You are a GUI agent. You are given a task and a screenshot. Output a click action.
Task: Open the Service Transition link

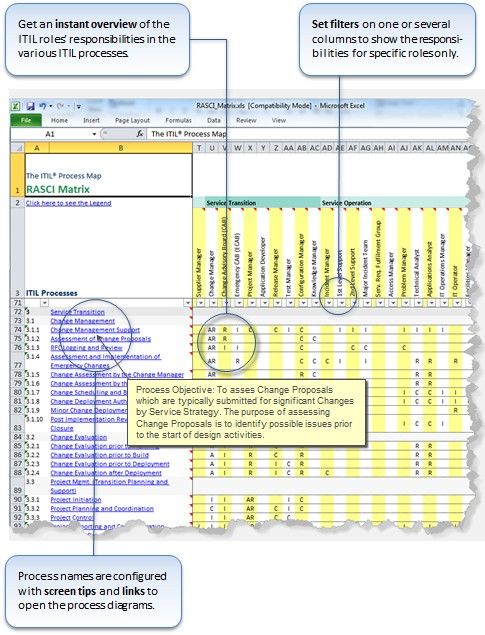point(77,312)
